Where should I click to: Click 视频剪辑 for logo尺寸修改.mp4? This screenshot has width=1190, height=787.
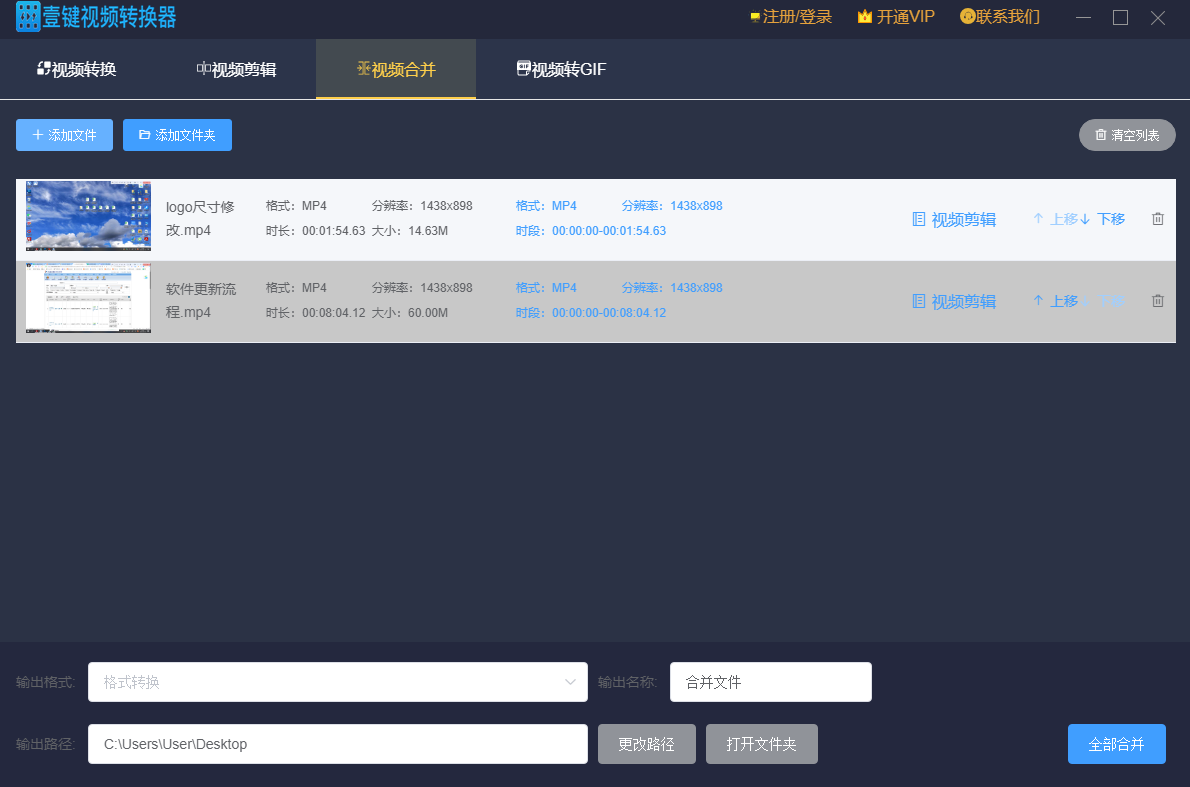point(954,220)
